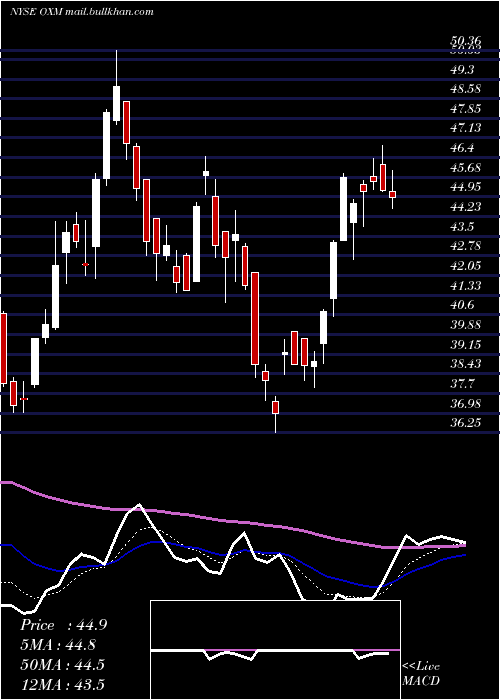Click the 43.5 price axis label
Viewport: 500px width, 700px height.
click(462, 226)
